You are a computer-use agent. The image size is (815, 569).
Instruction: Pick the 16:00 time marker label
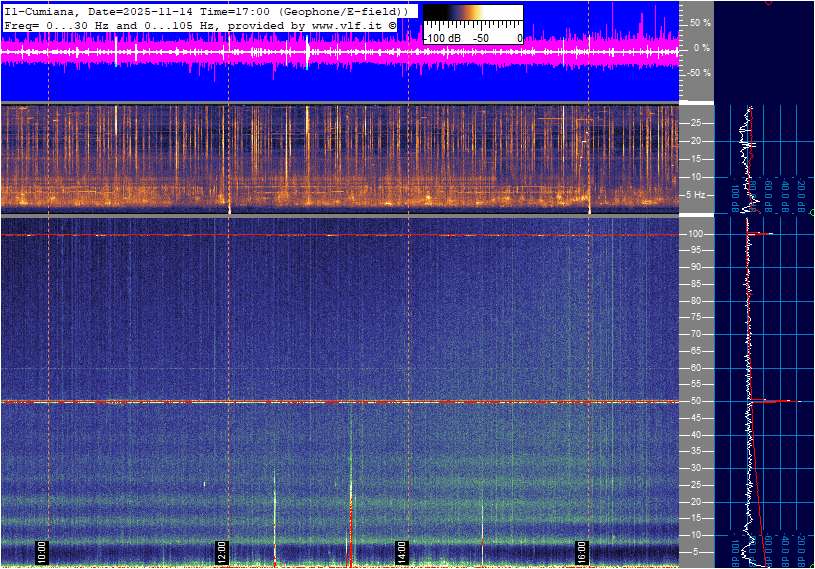[582, 552]
